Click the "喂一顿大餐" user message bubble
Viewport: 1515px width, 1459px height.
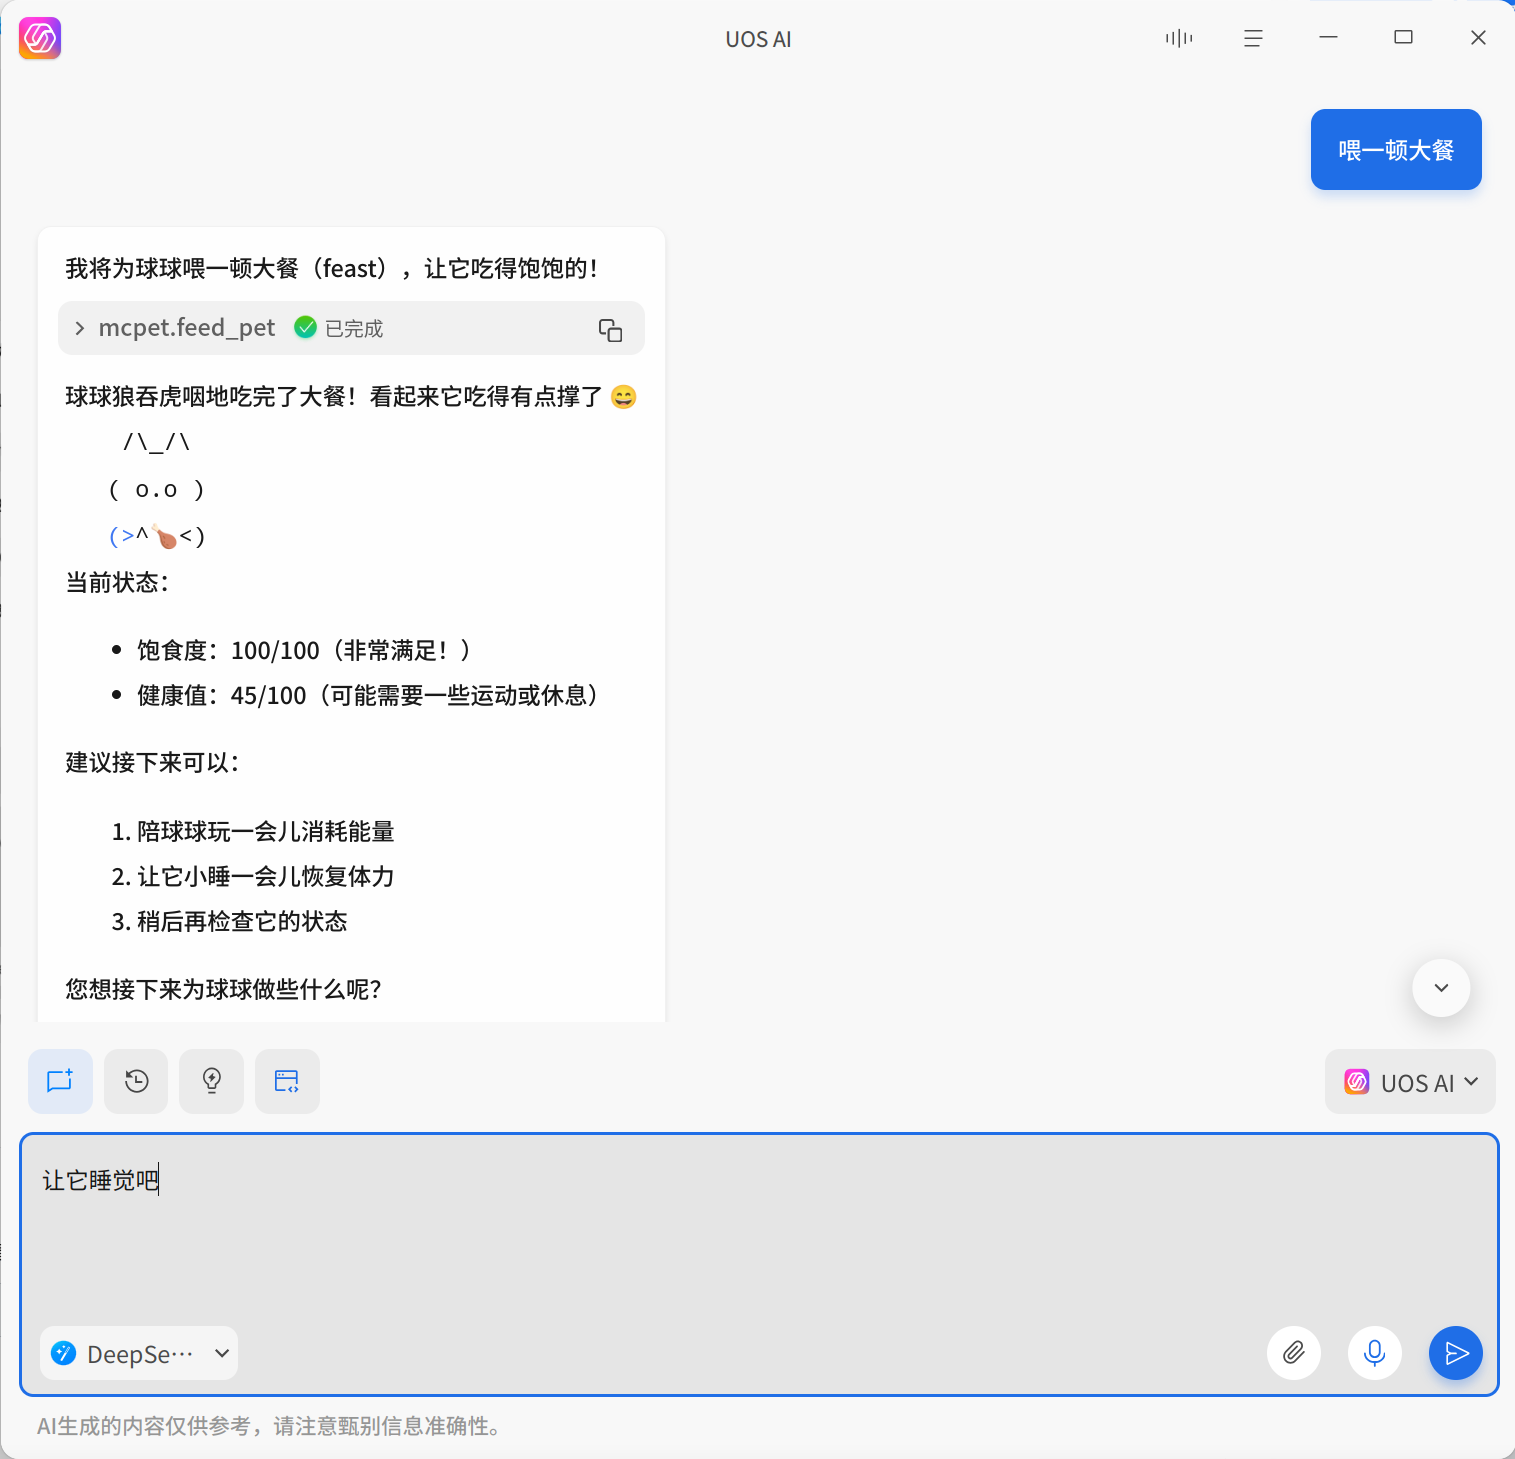pos(1396,150)
